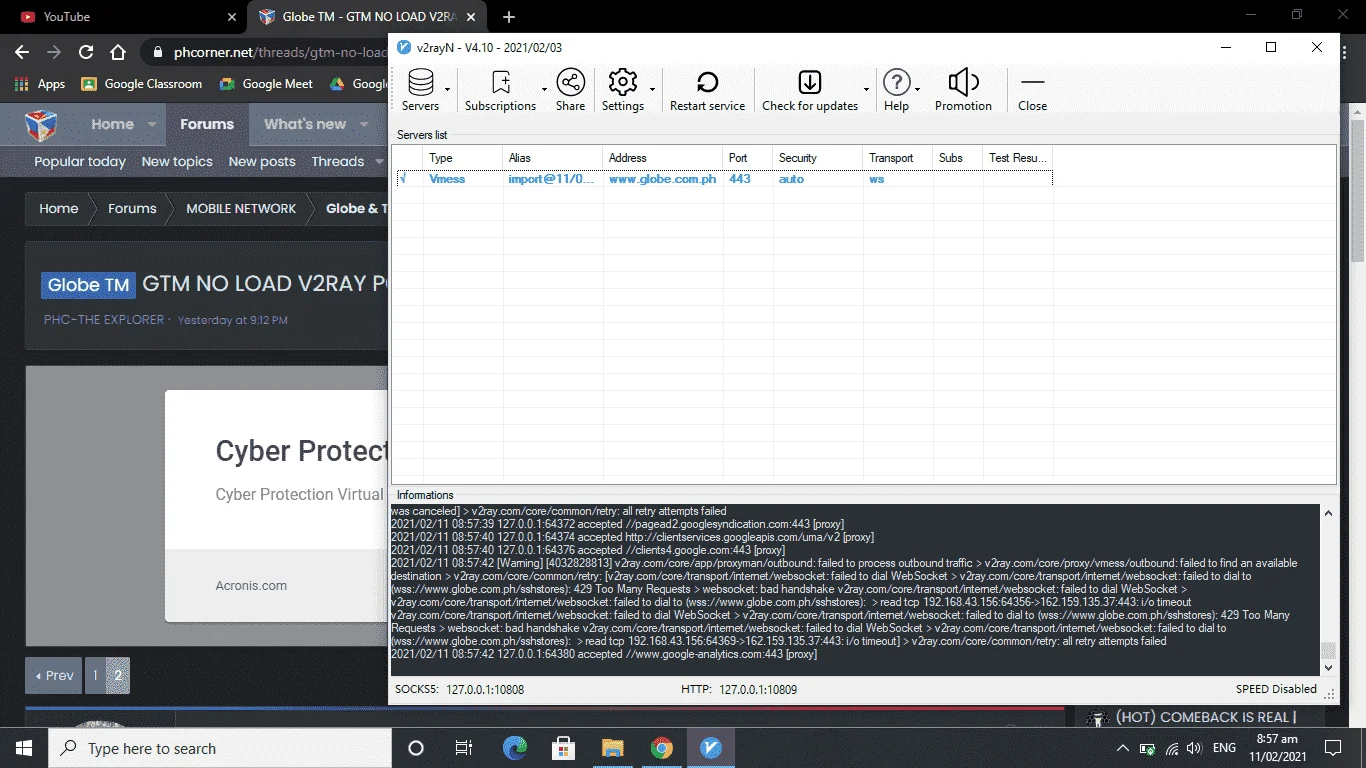
Task: Click the Promotion speaker icon
Action: [963, 83]
